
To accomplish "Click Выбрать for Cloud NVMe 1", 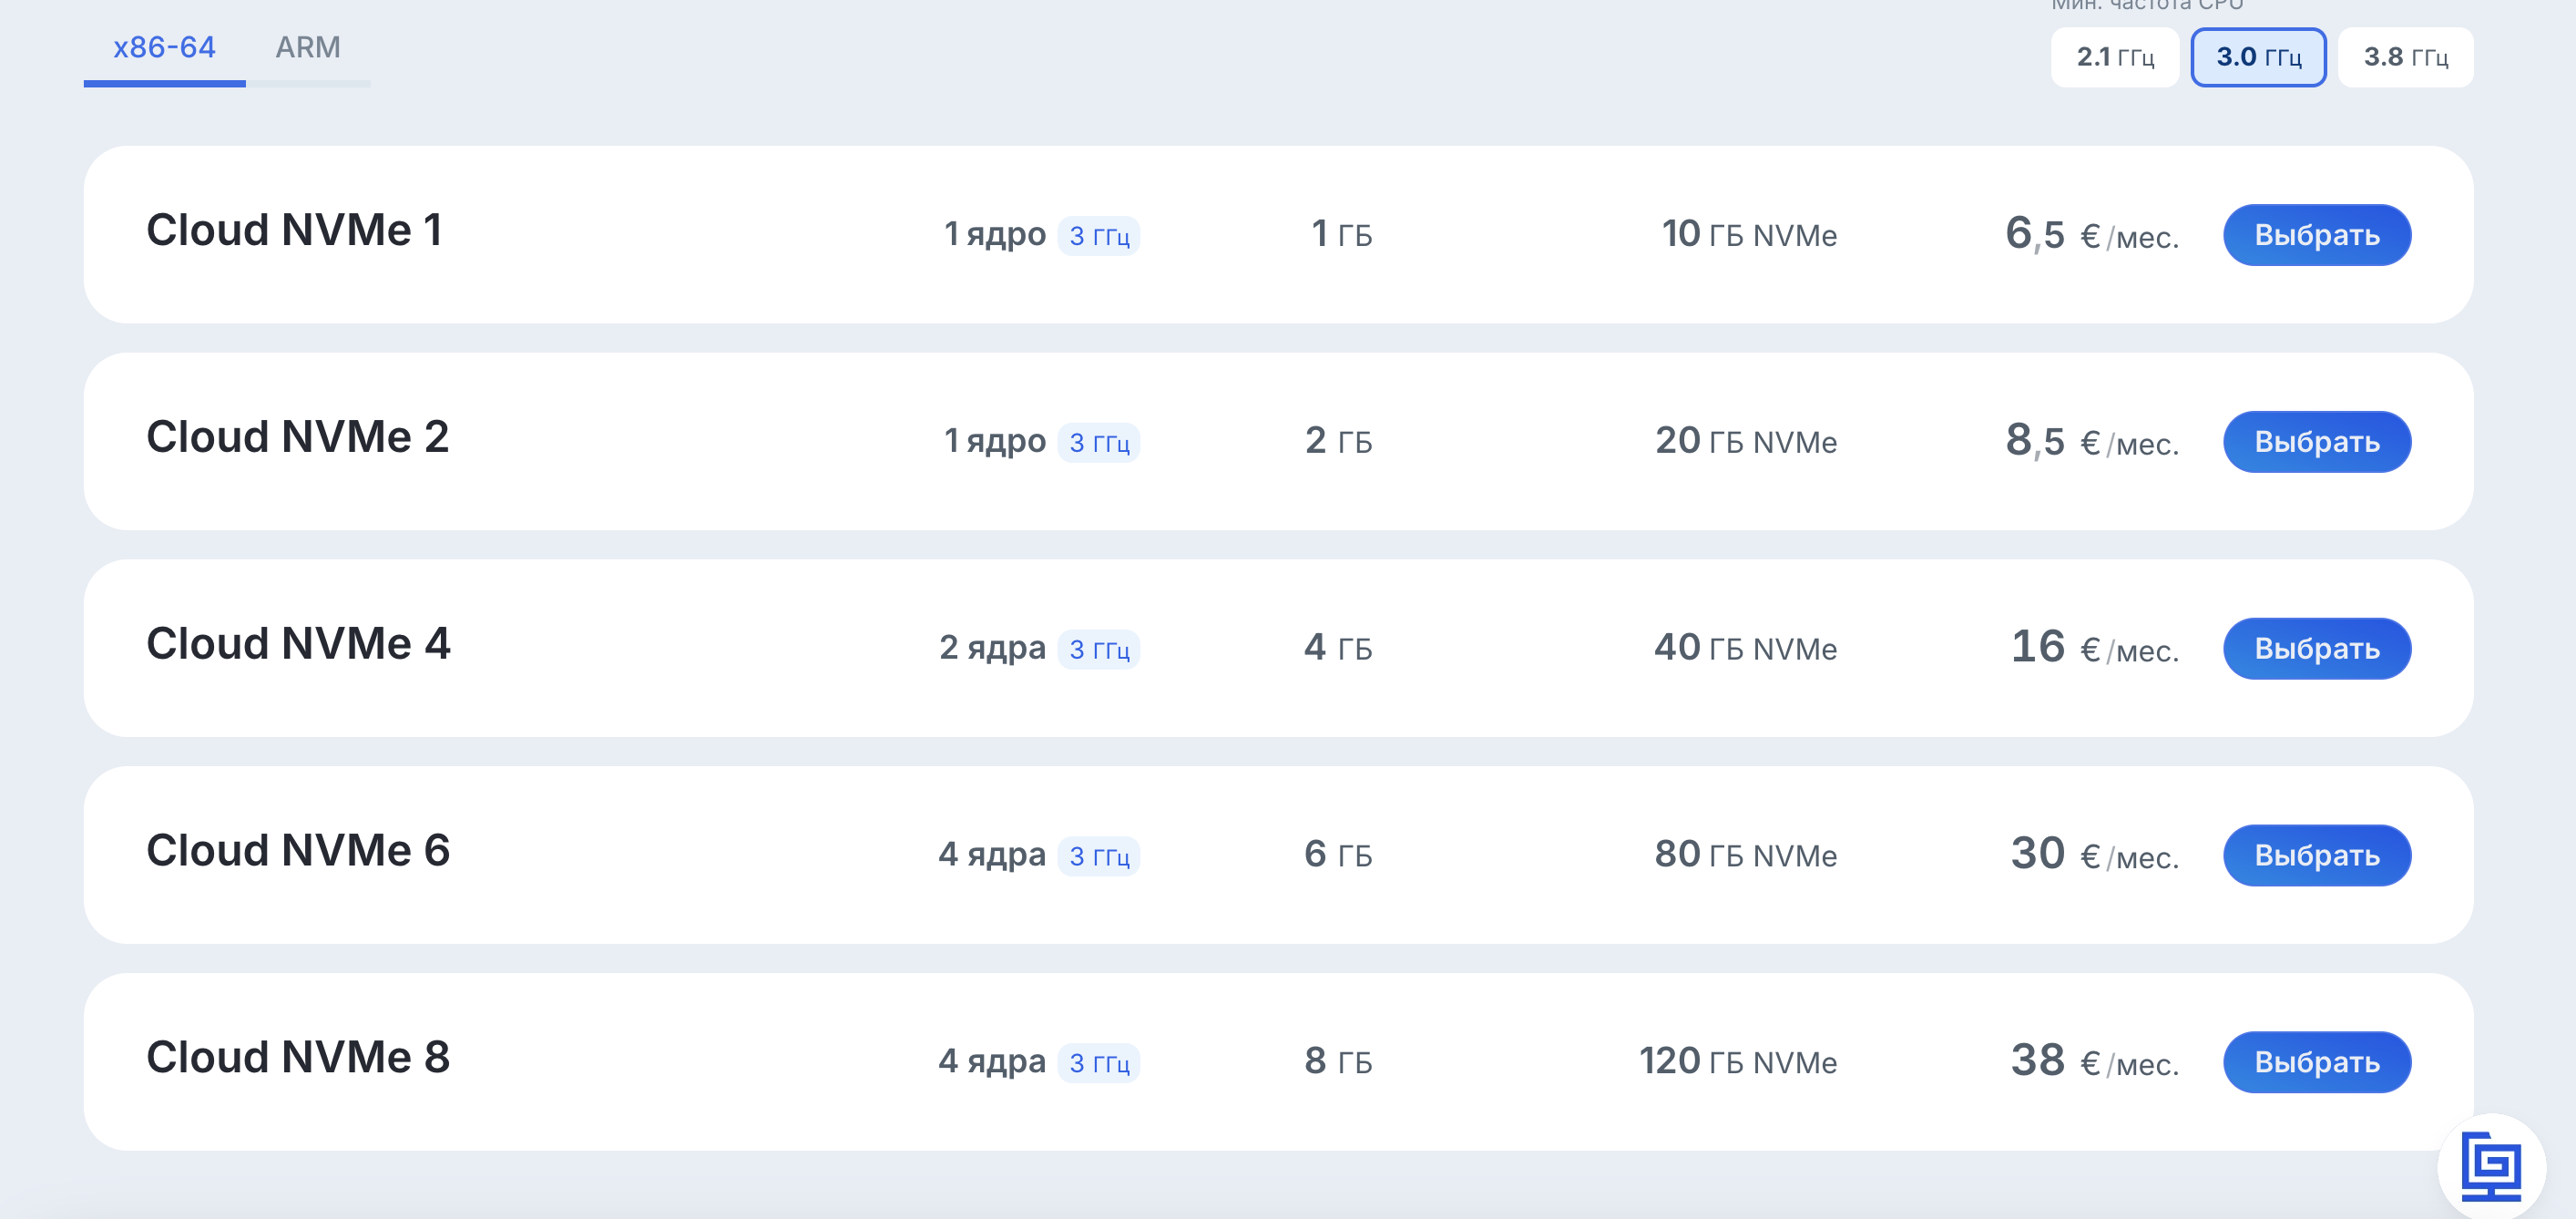I will click(2316, 235).
